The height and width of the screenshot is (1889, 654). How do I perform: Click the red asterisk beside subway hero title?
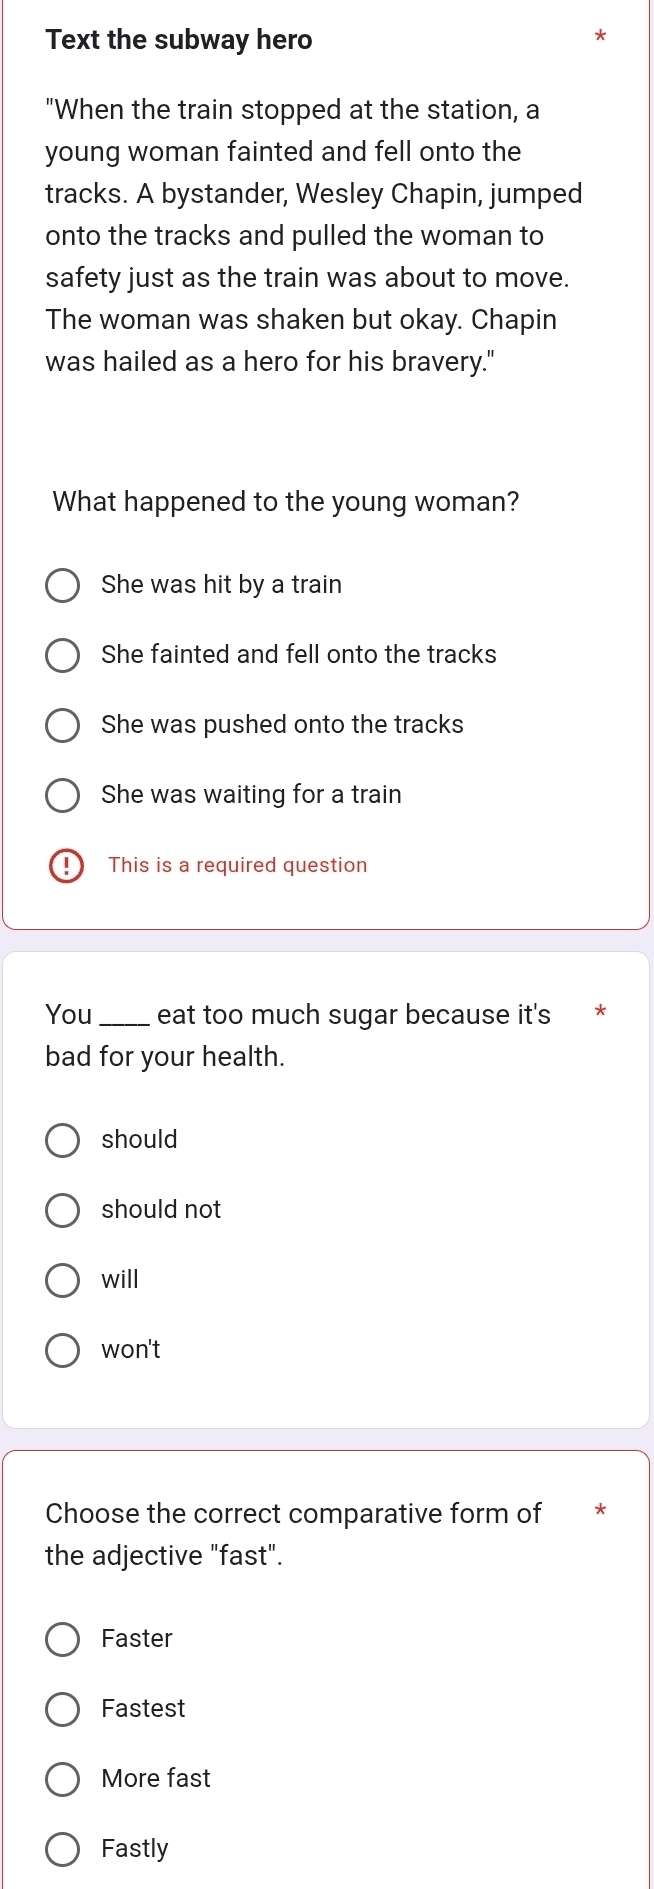600,38
